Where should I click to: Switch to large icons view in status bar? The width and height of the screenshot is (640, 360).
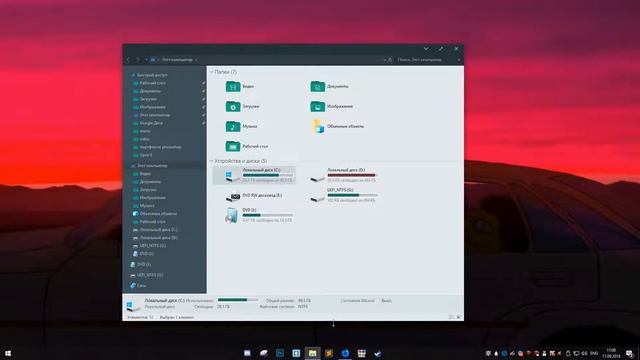coord(459,317)
